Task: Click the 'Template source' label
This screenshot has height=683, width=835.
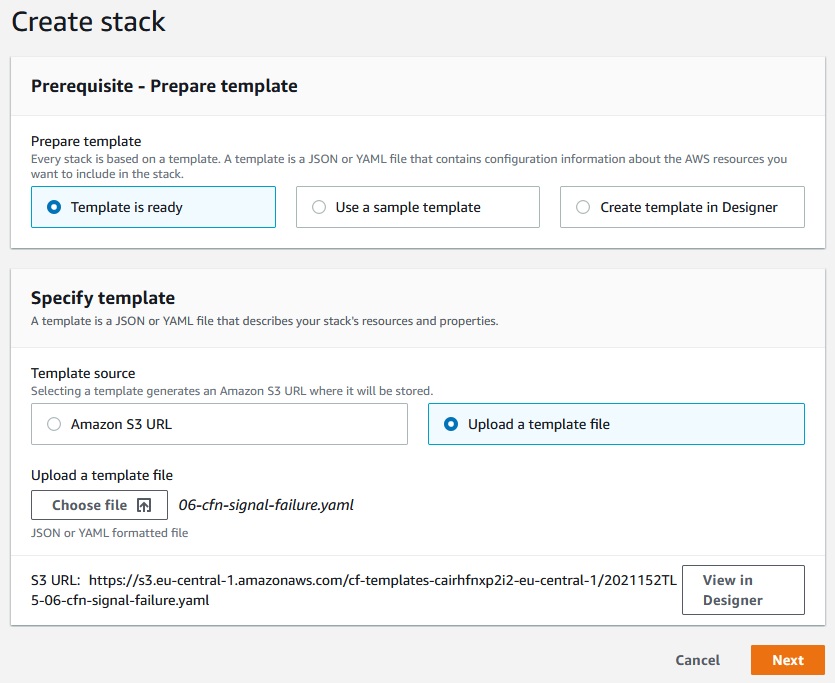Action: click(83, 373)
